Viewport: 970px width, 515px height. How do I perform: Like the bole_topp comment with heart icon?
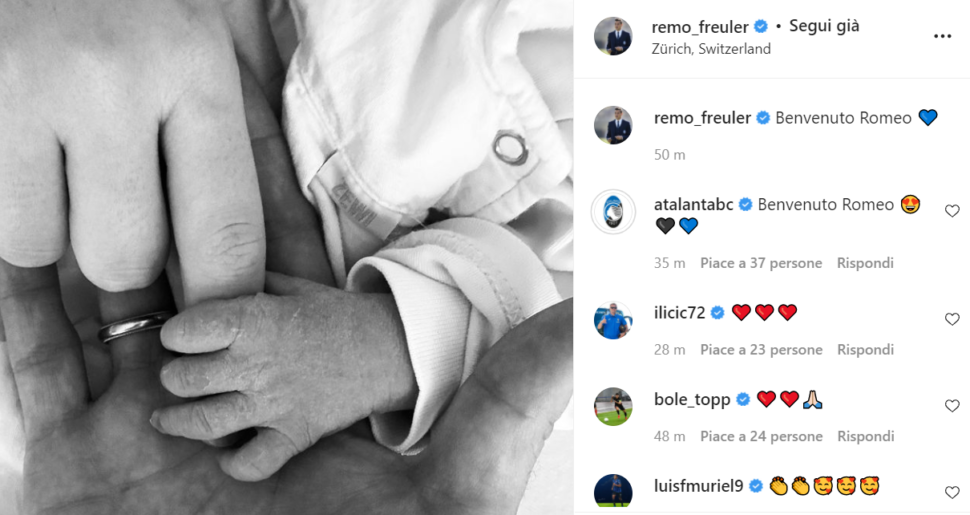pyautogui.click(x=952, y=406)
